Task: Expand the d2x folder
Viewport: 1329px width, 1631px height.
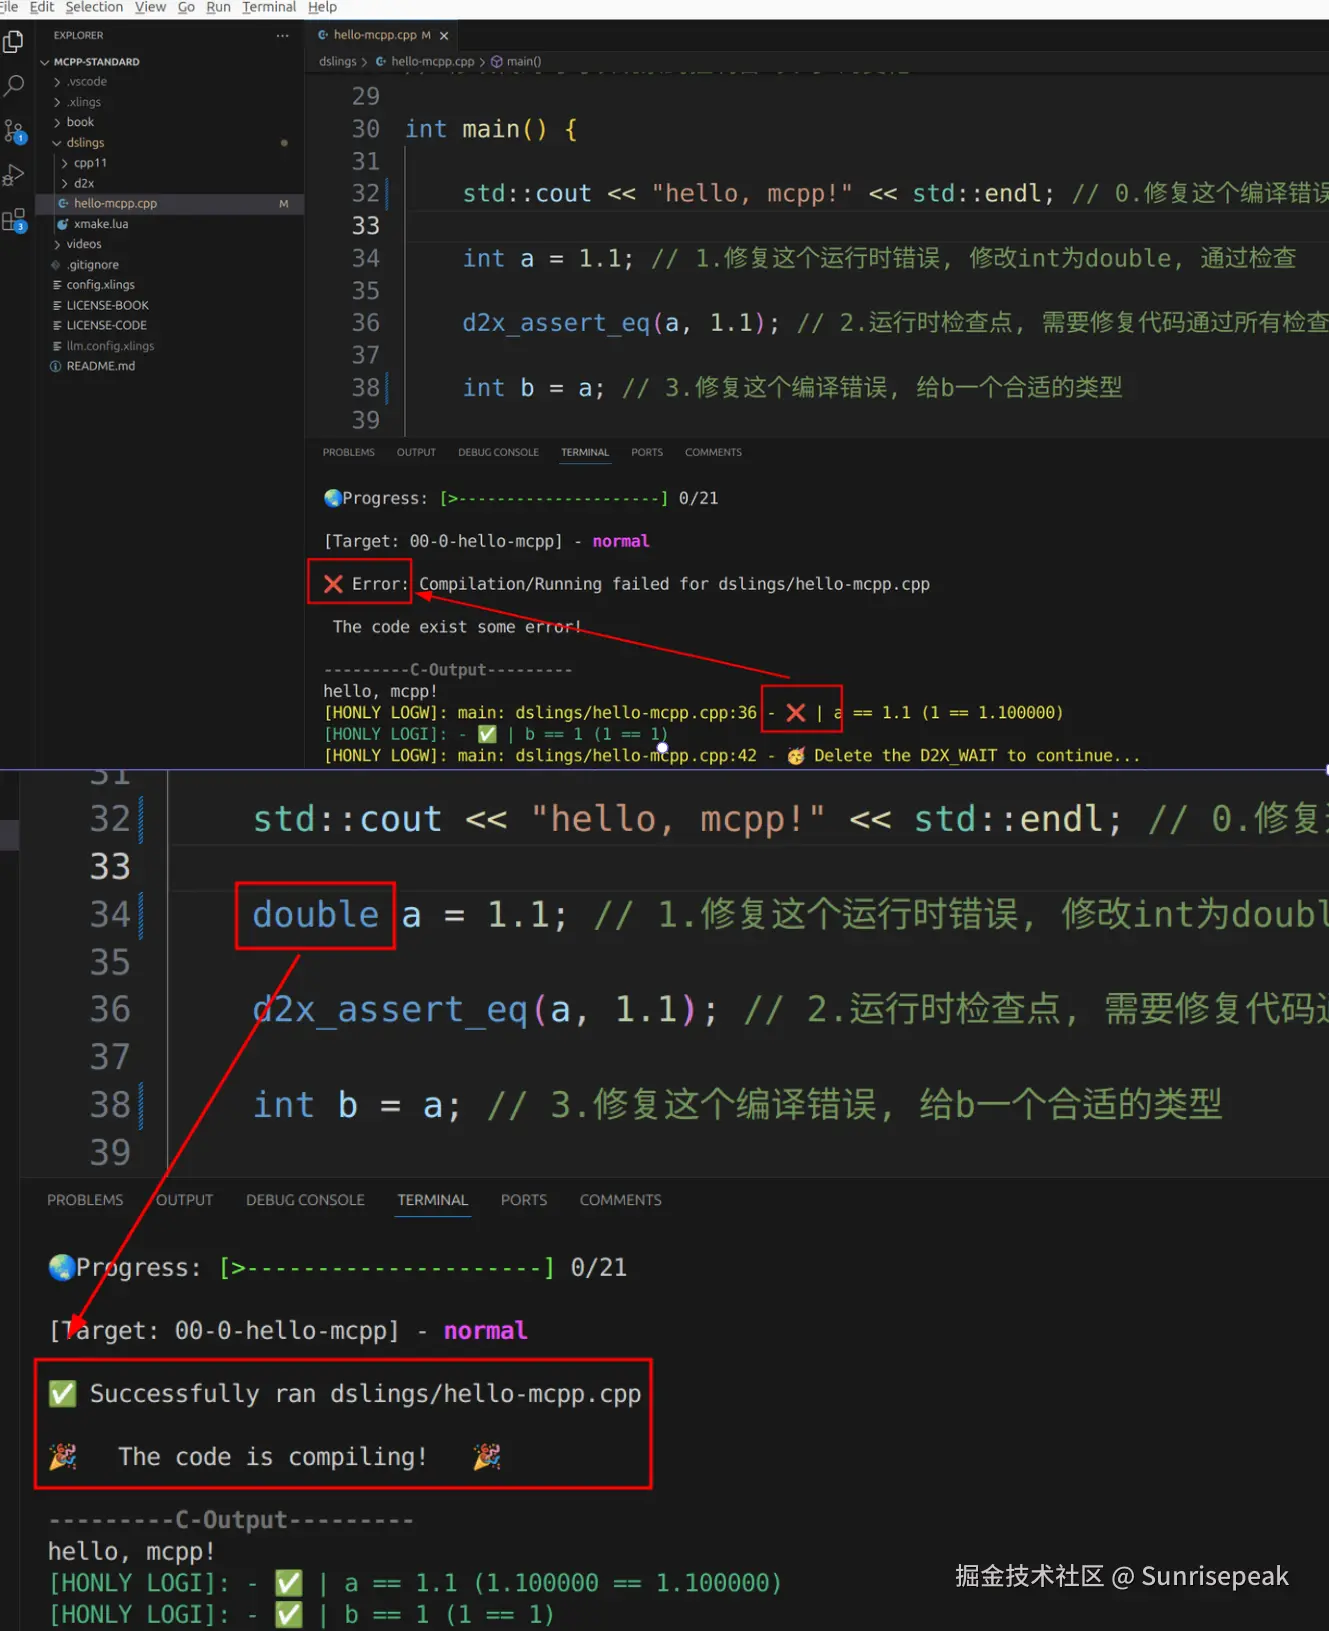Action: [65, 183]
